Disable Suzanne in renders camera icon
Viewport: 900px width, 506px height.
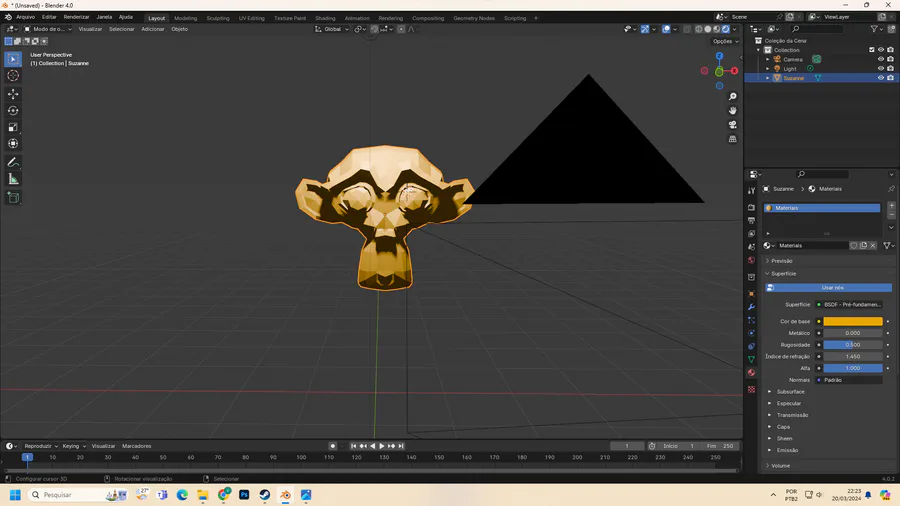coord(890,78)
